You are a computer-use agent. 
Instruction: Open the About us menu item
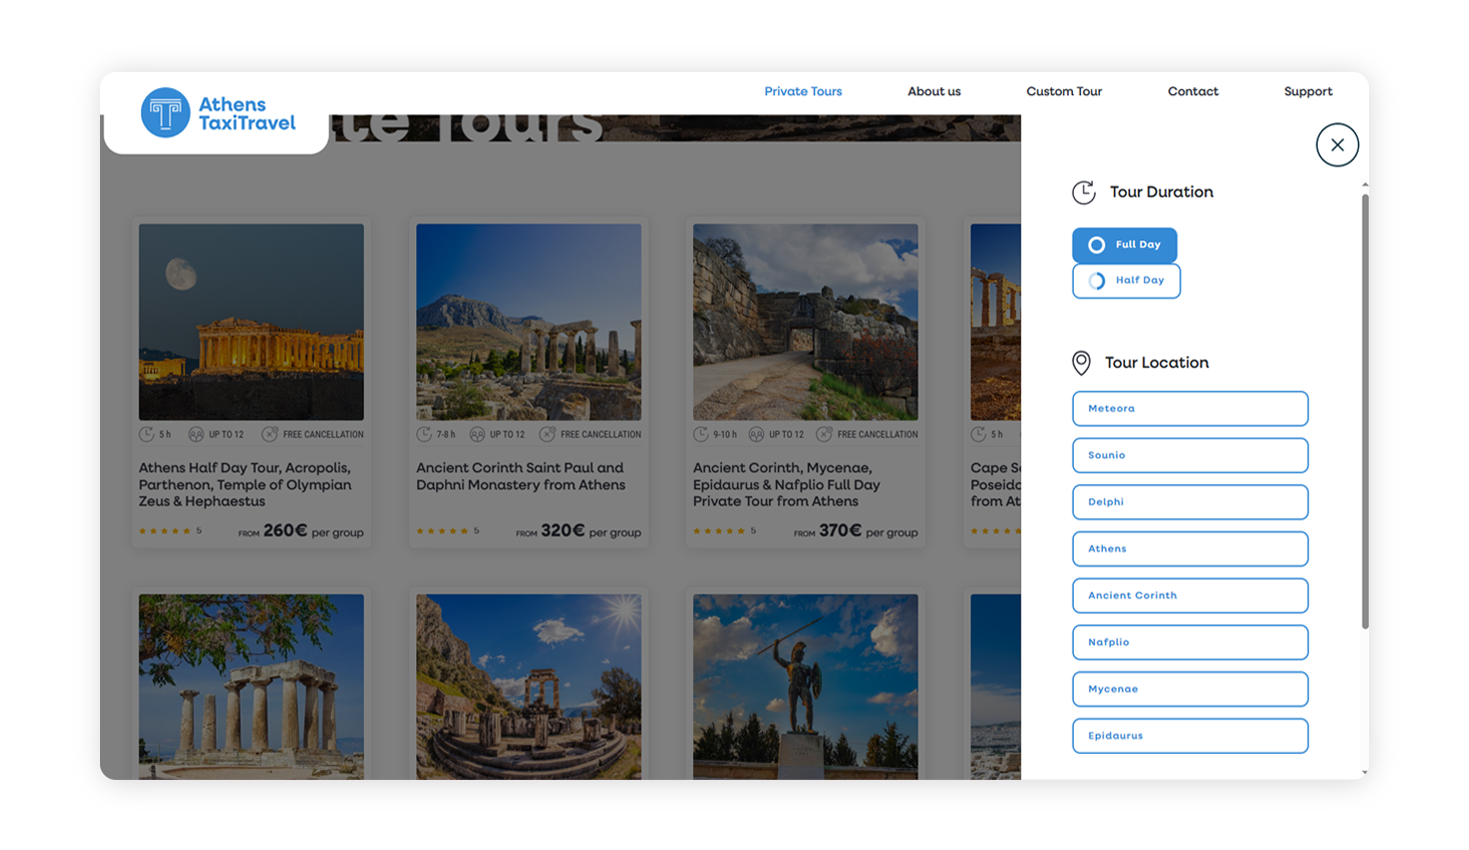pos(932,91)
